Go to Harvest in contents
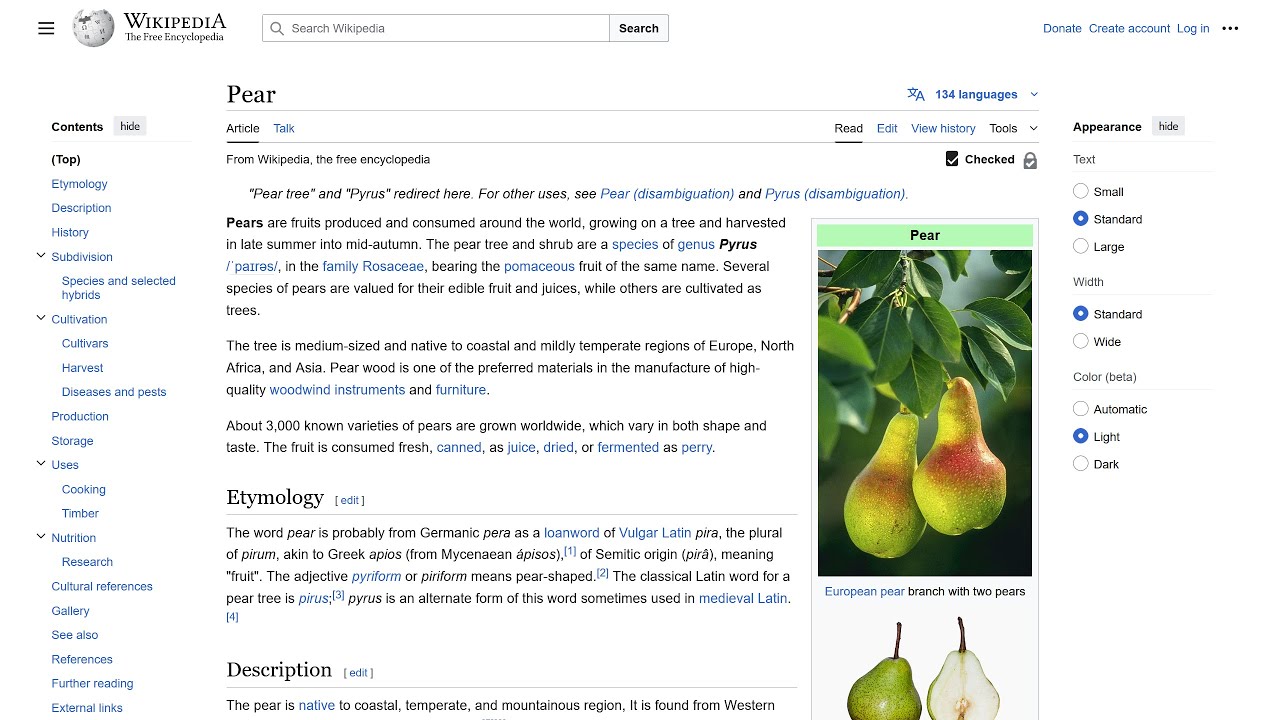This screenshot has width=1280, height=720. click(82, 368)
